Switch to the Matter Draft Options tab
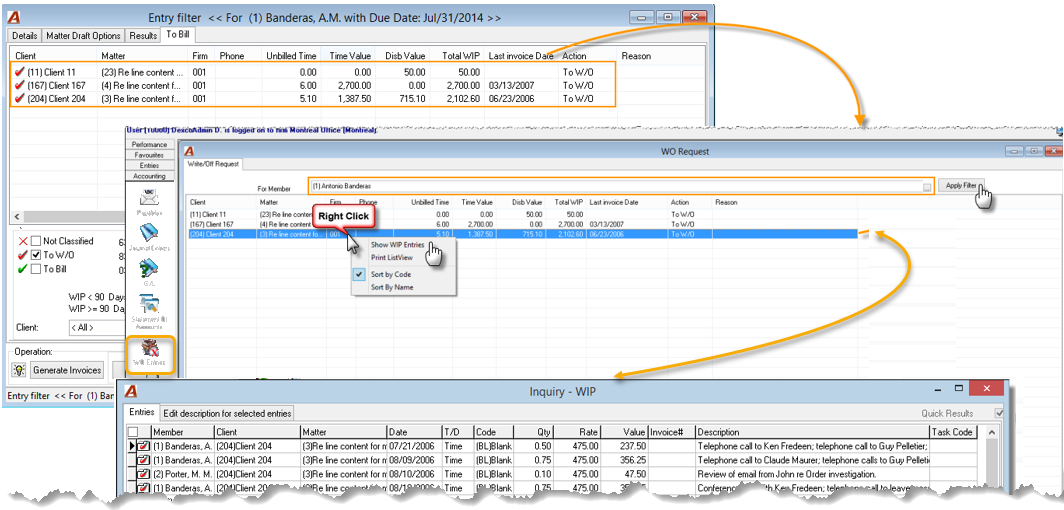The width and height of the screenshot is (1064, 510). [84, 35]
